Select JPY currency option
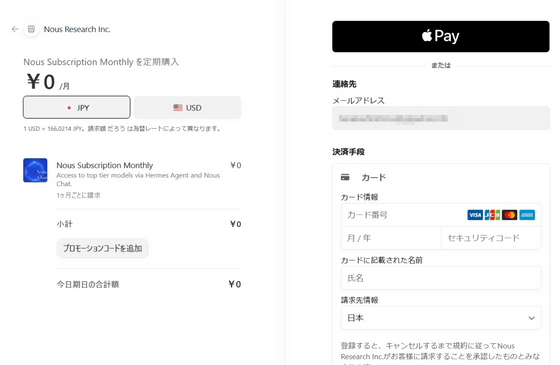The image size is (560, 365). click(x=77, y=107)
